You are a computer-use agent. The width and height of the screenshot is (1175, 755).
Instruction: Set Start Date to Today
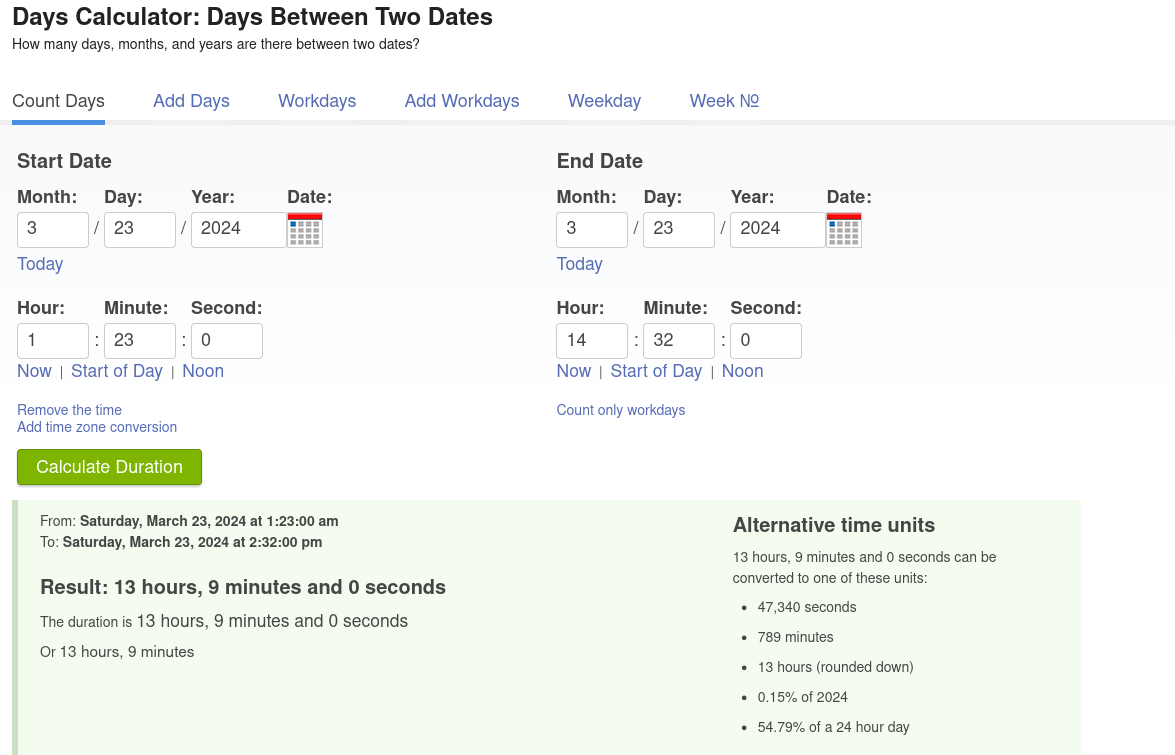pyautogui.click(x=40, y=264)
